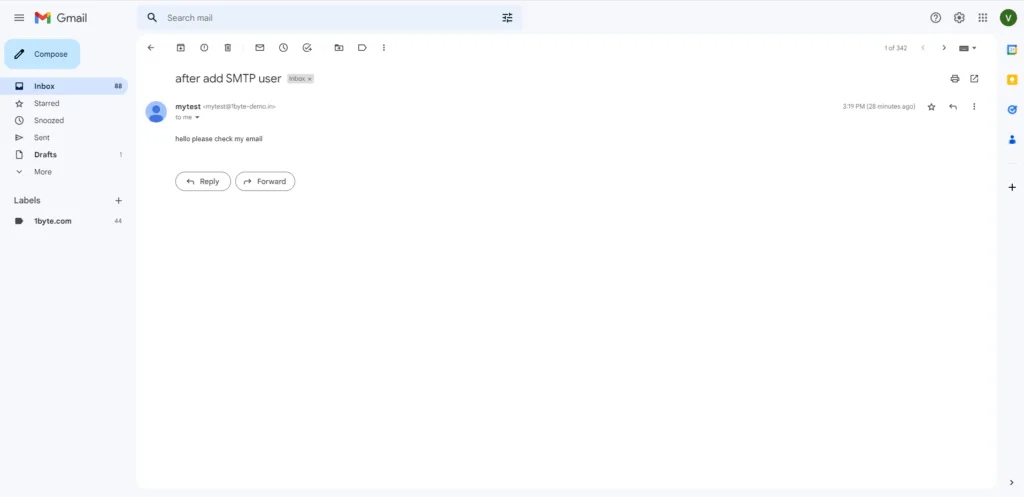Open the Sent folder
This screenshot has height=497, width=1024.
(x=42, y=138)
